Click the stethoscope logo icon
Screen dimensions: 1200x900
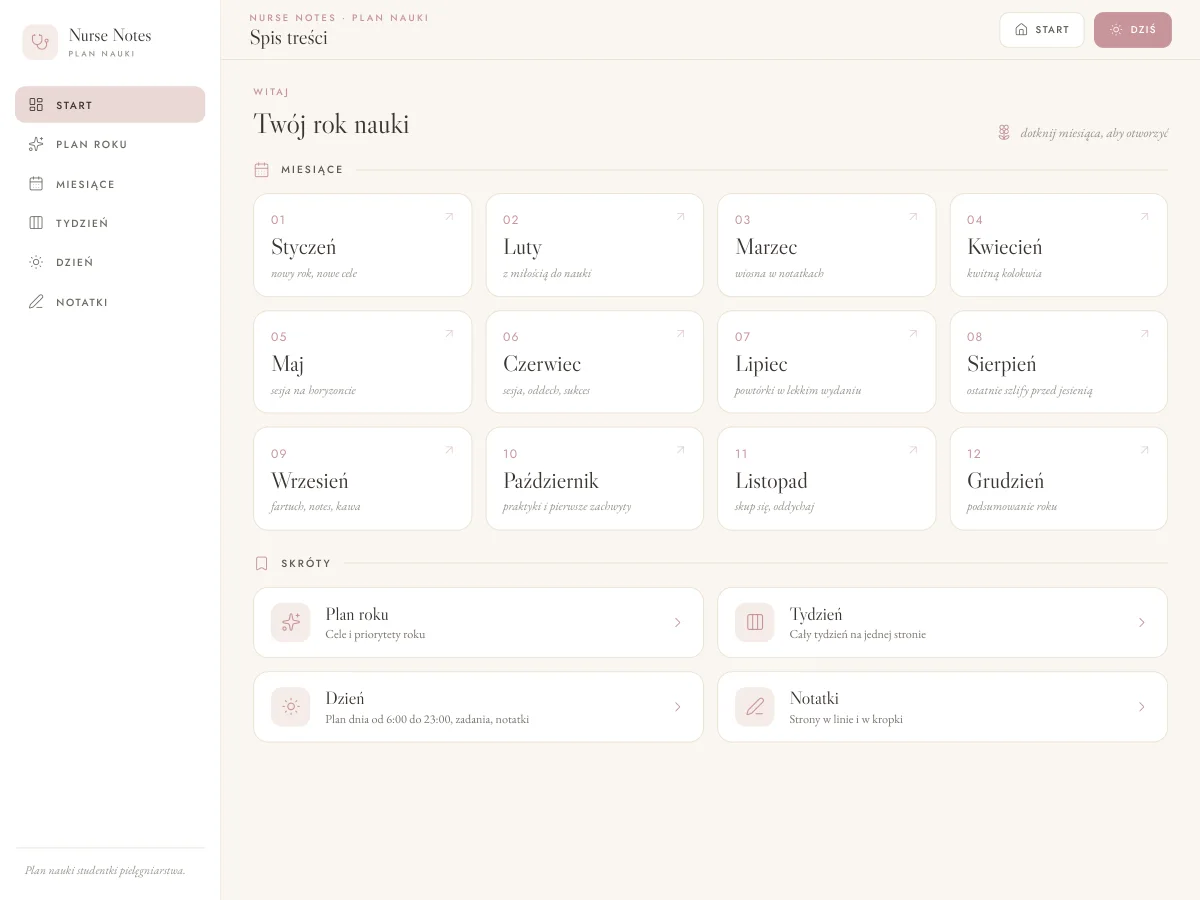tap(40, 42)
